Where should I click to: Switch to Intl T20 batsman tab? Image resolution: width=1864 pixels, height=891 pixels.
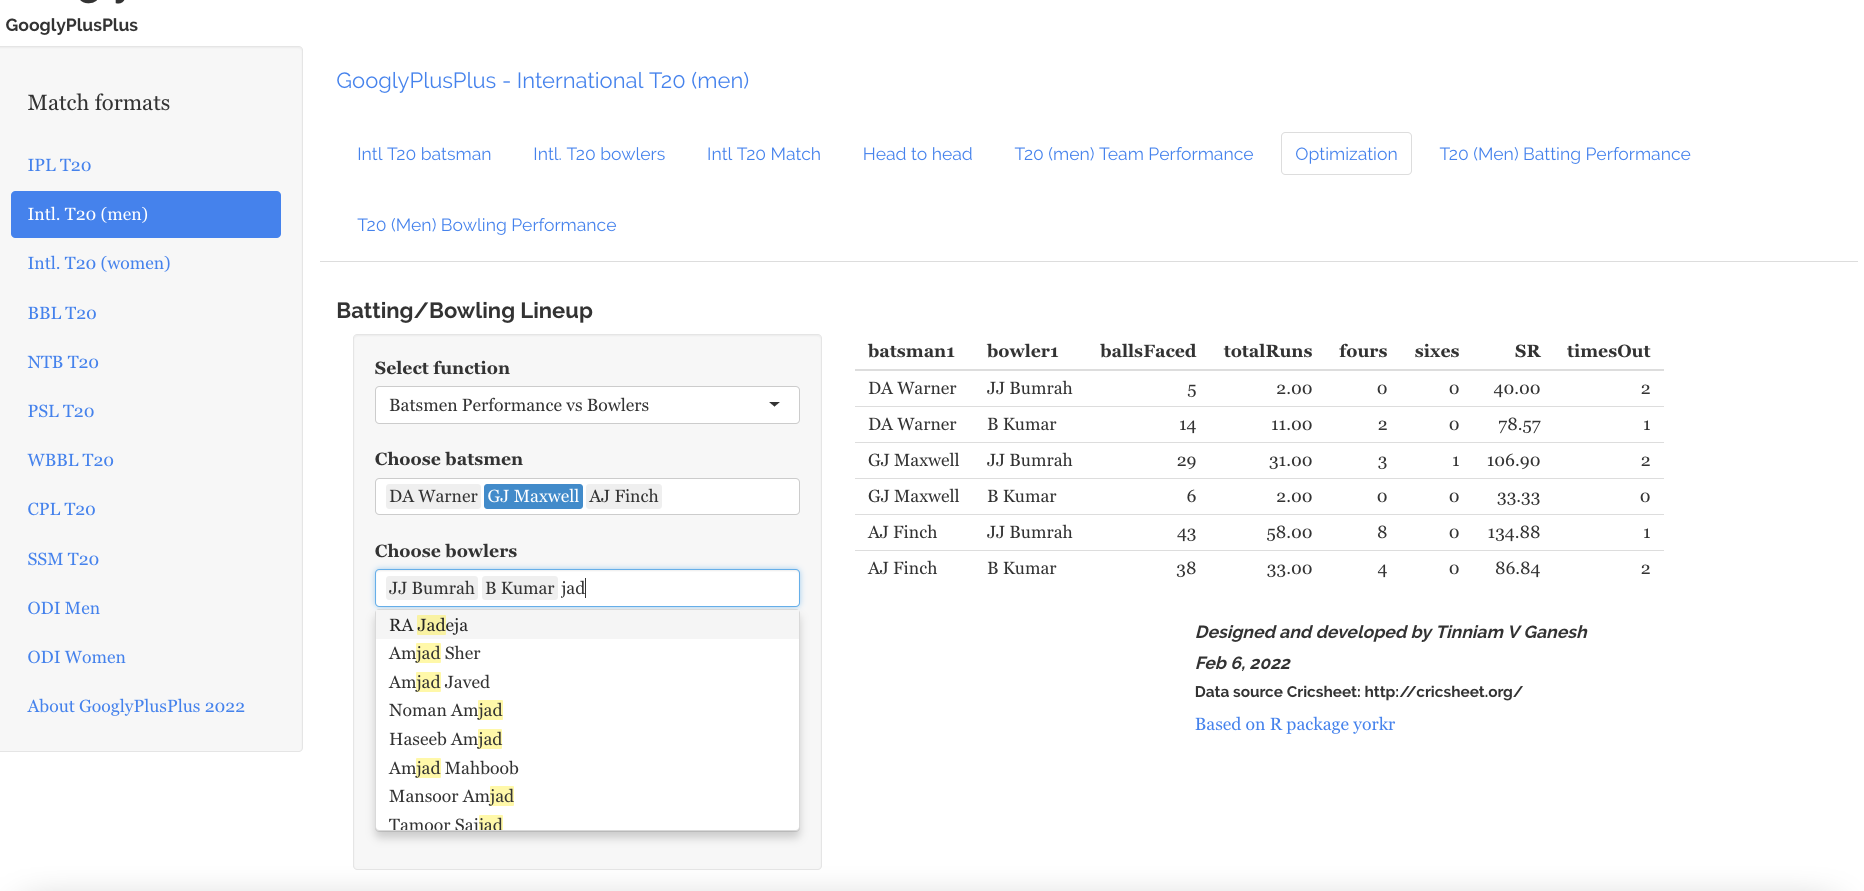424,154
